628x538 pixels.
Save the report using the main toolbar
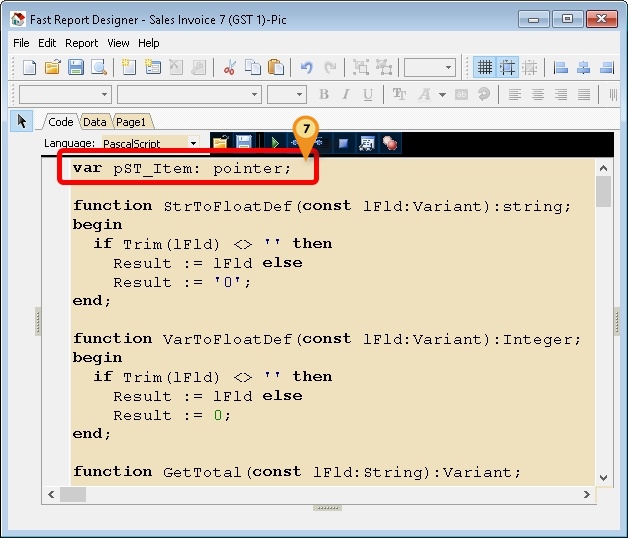pos(75,68)
